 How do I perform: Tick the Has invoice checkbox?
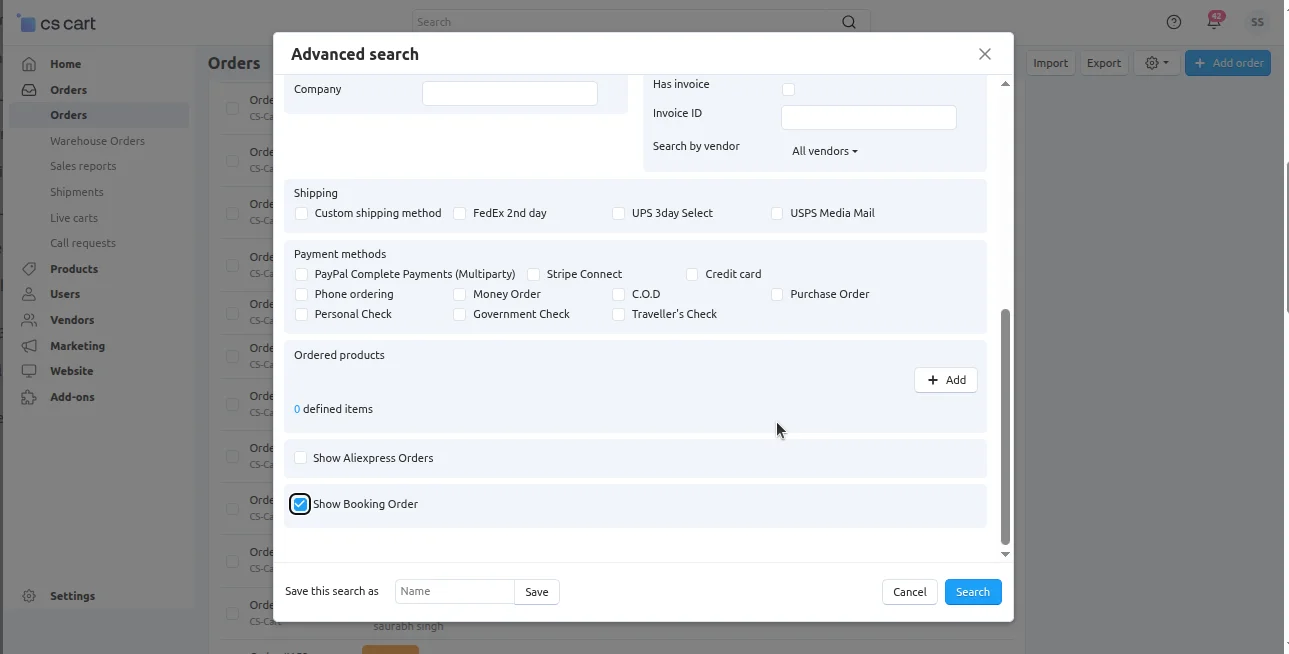[x=788, y=89]
